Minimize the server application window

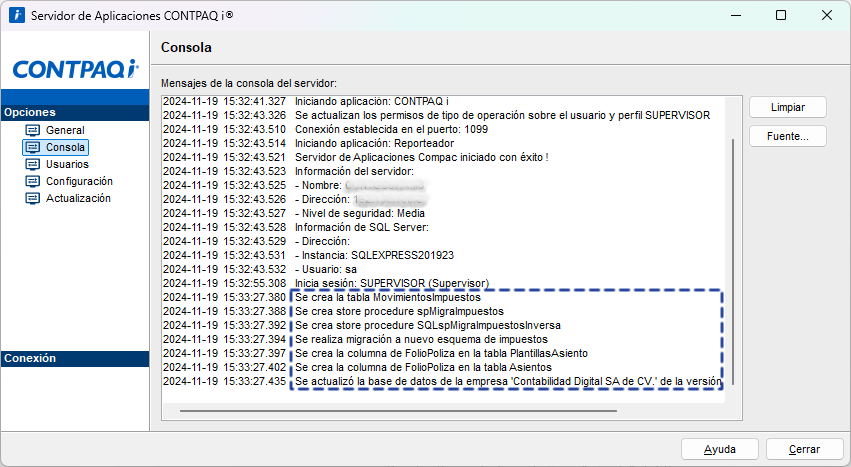pos(735,15)
